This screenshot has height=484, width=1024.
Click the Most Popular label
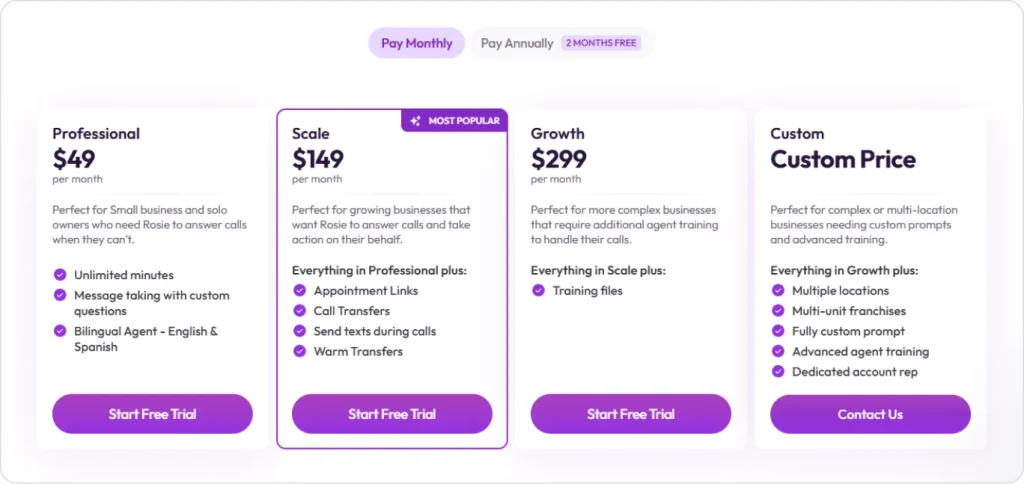coord(462,121)
